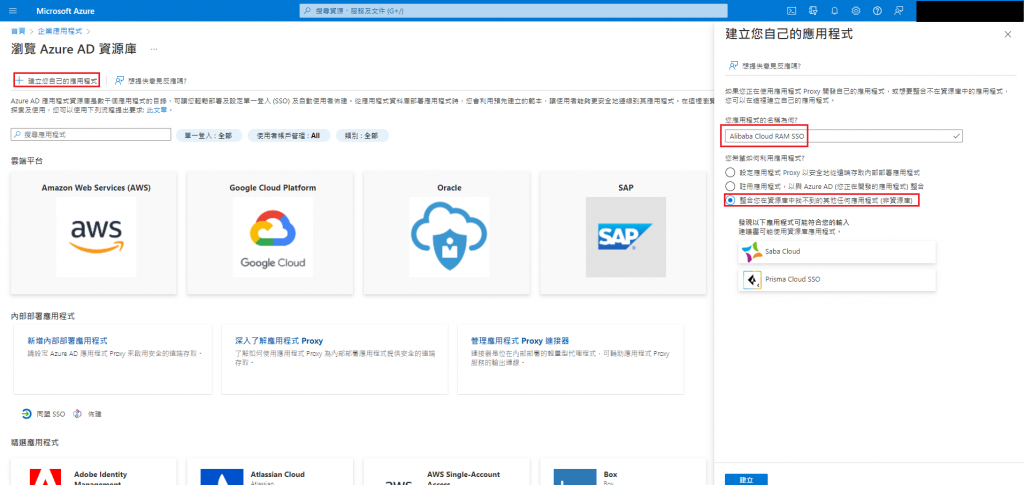Select the SAP platform tile
The image size is (1024, 485).
pyautogui.click(x=625, y=232)
